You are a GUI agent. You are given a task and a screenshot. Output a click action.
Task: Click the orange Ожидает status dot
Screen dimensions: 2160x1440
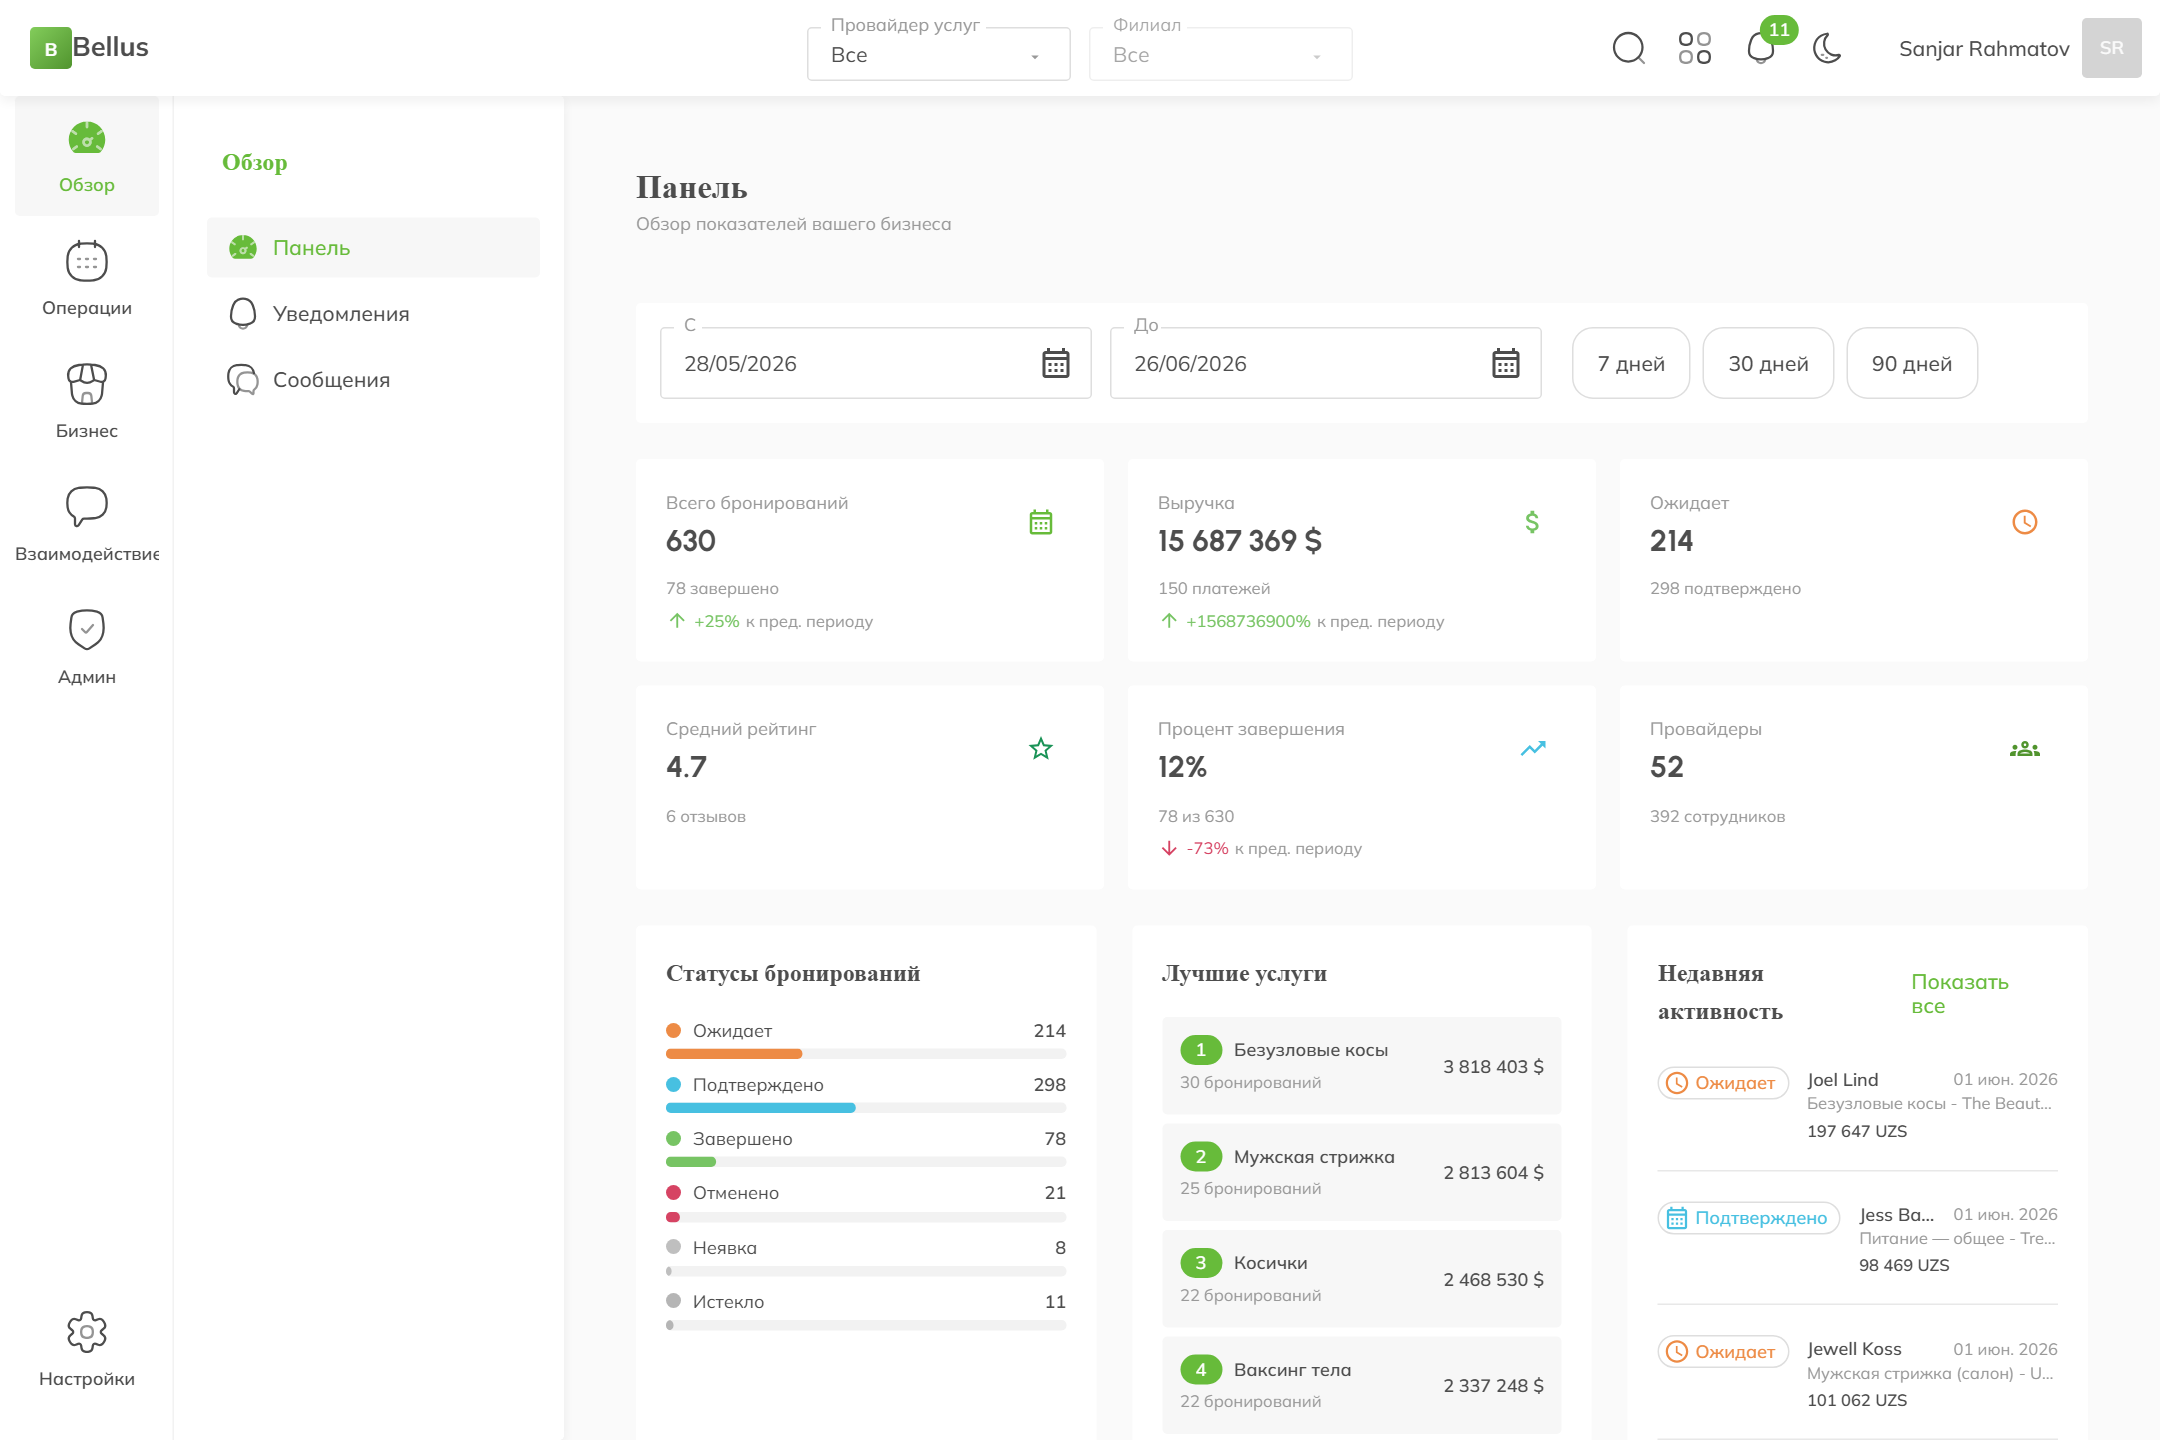click(x=673, y=1030)
